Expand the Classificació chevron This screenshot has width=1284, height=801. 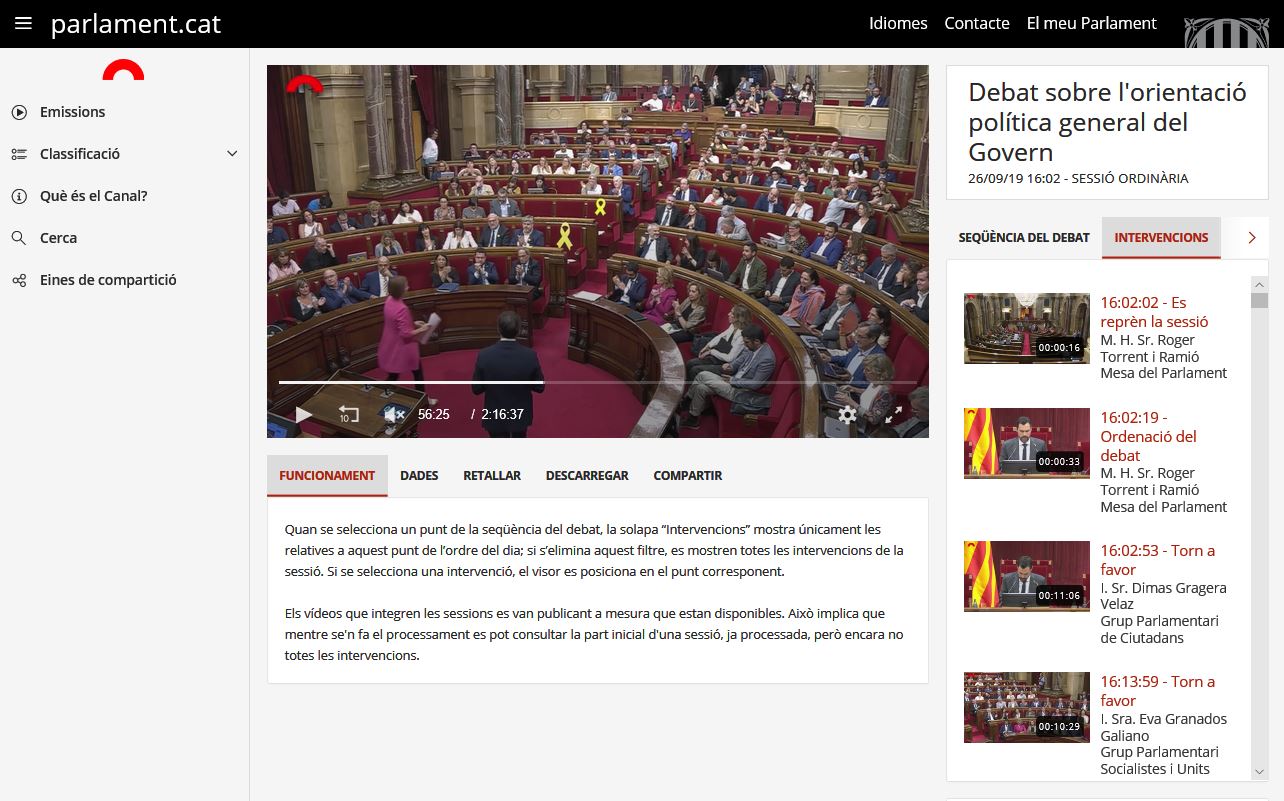[232, 154]
